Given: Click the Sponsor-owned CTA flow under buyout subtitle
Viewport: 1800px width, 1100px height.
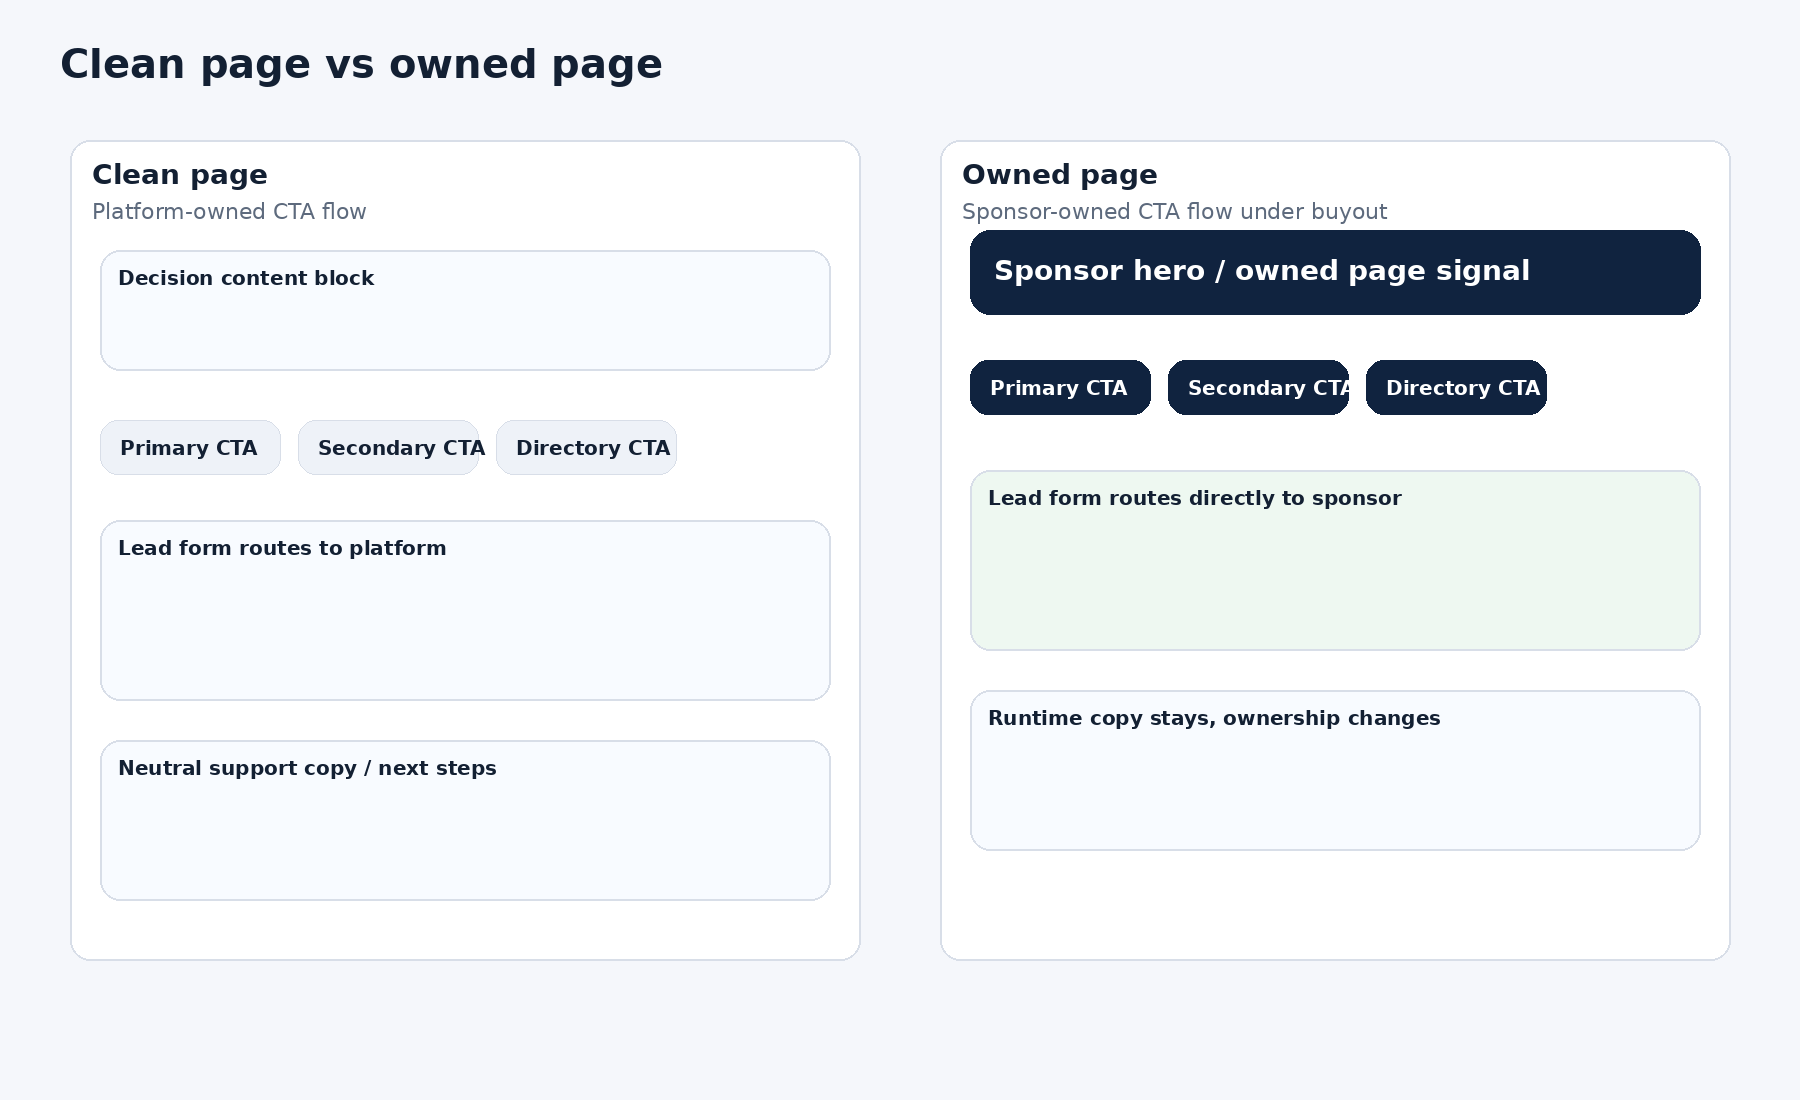Looking at the screenshot, I should (1175, 211).
